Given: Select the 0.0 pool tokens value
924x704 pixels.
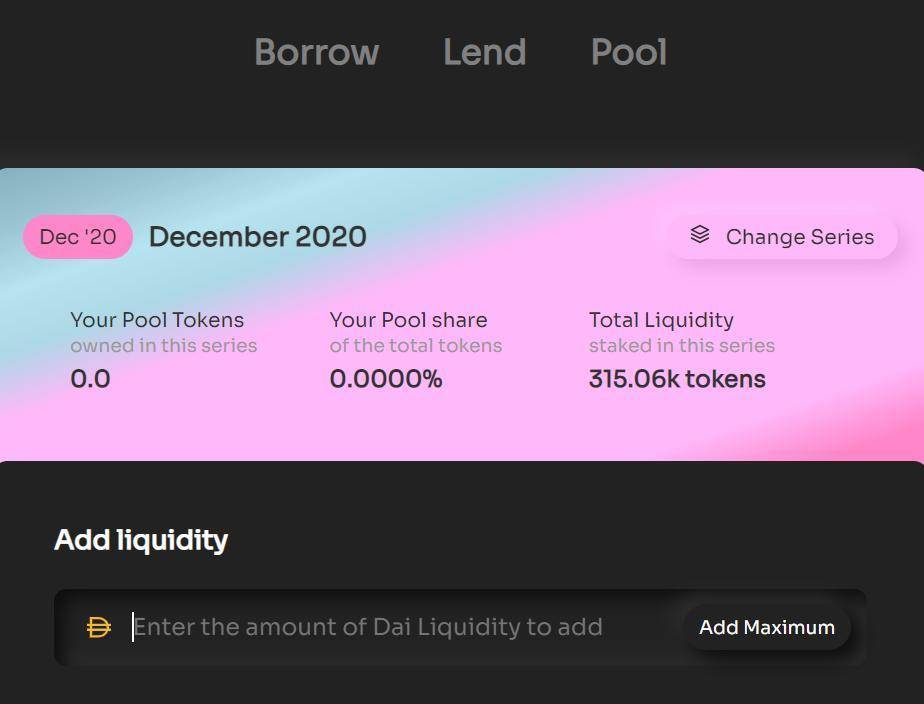Looking at the screenshot, I should (x=90, y=379).
